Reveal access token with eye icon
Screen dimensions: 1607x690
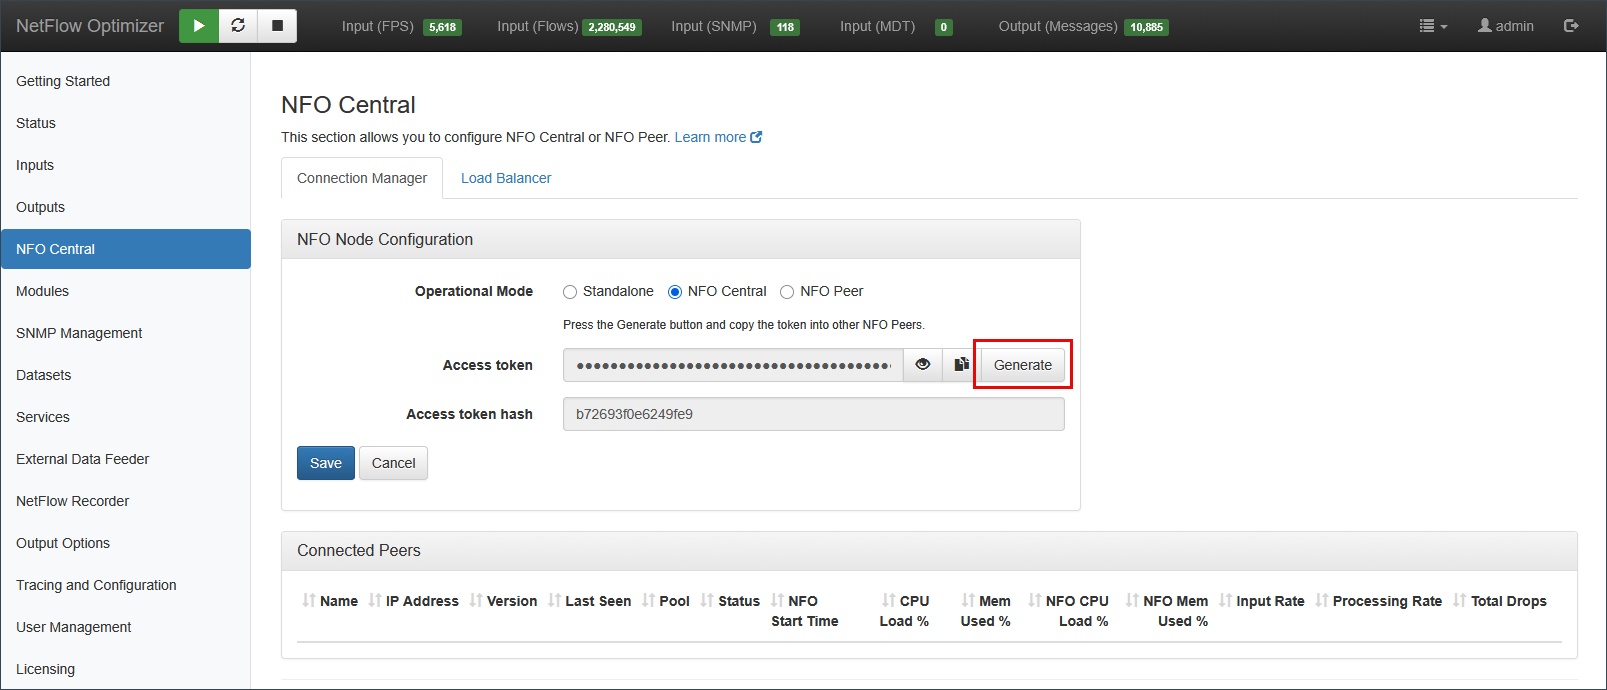tap(922, 365)
